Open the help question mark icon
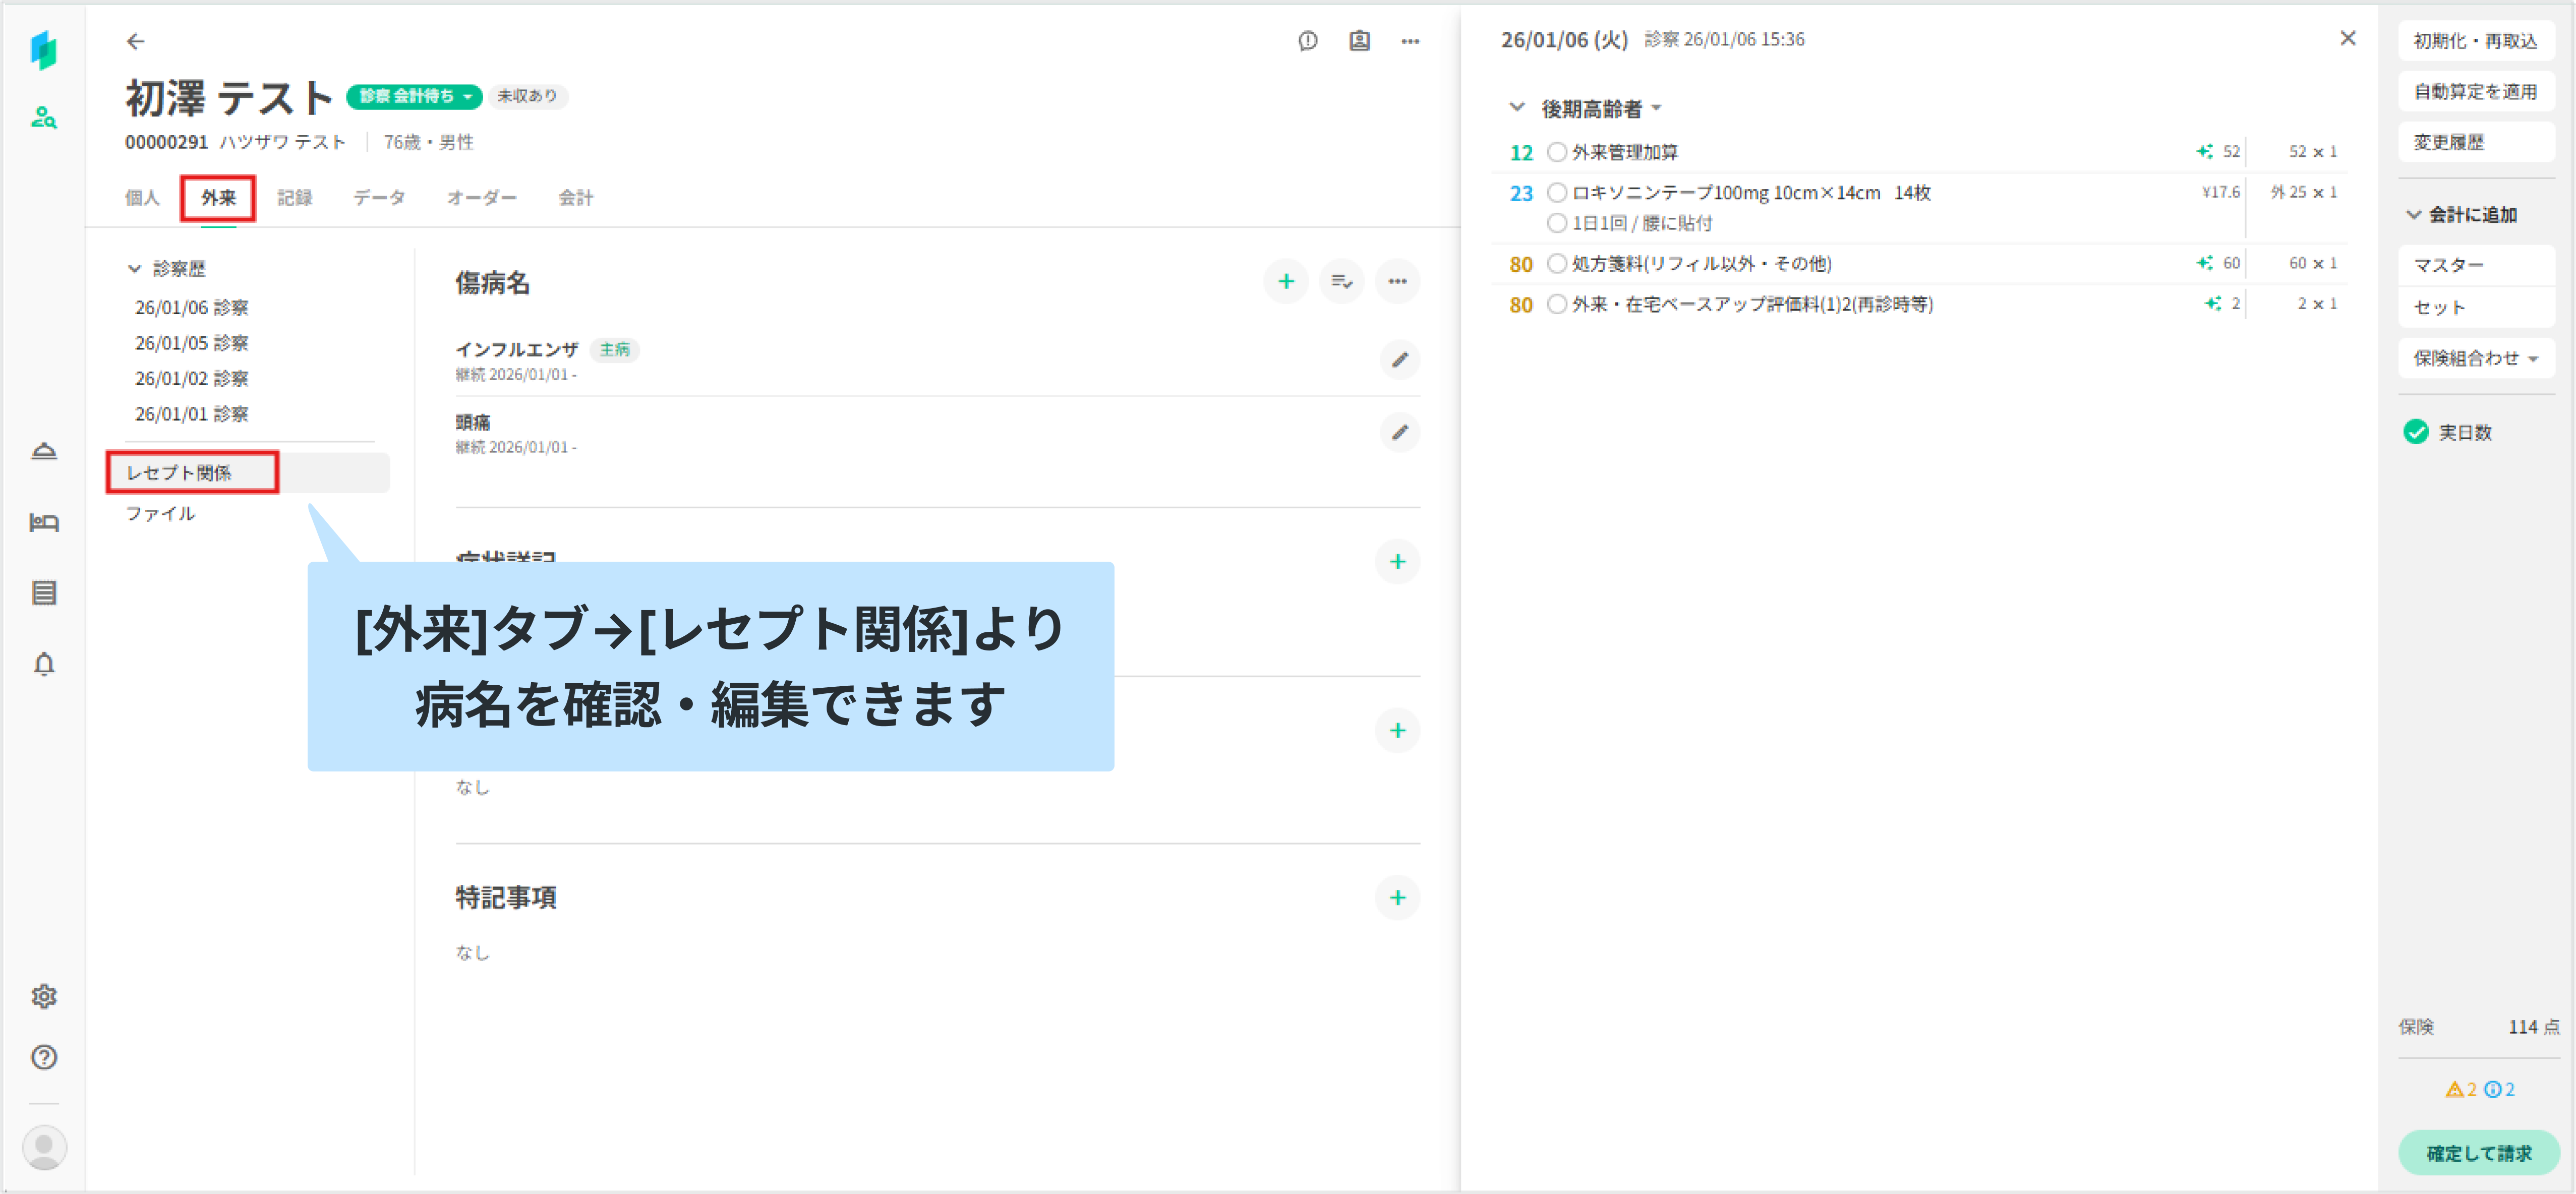Viewport: 2576px width, 1194px height. tap(43, 1057)
